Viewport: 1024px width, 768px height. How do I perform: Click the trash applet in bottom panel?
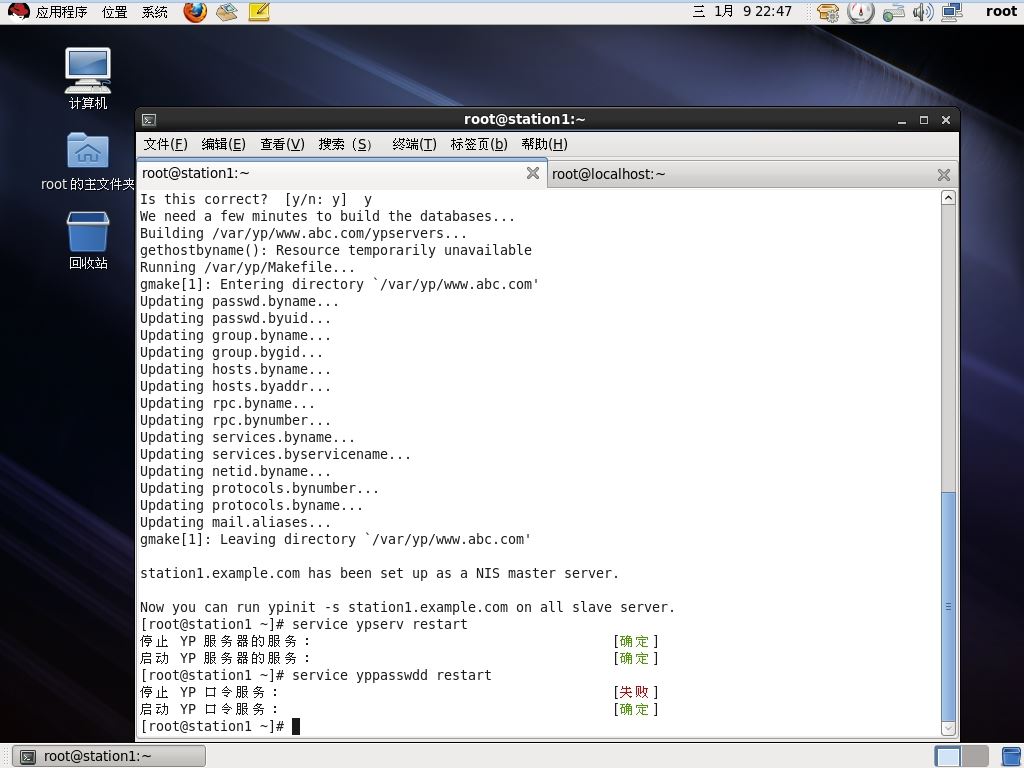(1012, 756)
